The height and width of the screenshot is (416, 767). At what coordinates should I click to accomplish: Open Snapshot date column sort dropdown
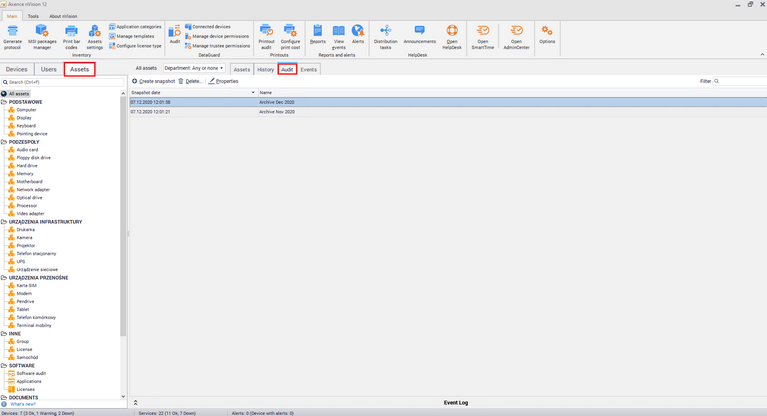pyautogui.click(x=252, y=92)
